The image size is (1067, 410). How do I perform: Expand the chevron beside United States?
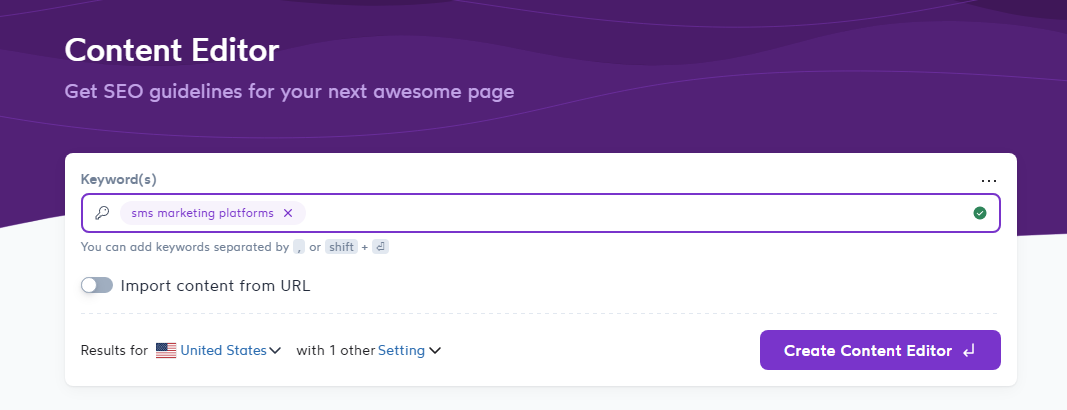pos(275,351)
